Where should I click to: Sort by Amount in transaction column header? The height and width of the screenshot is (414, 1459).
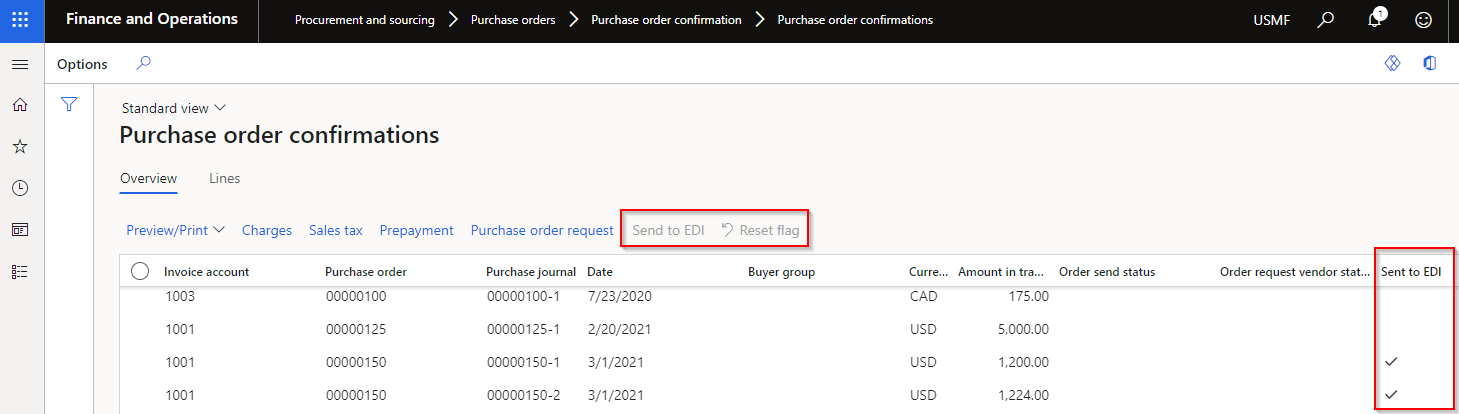(1001, 272)
